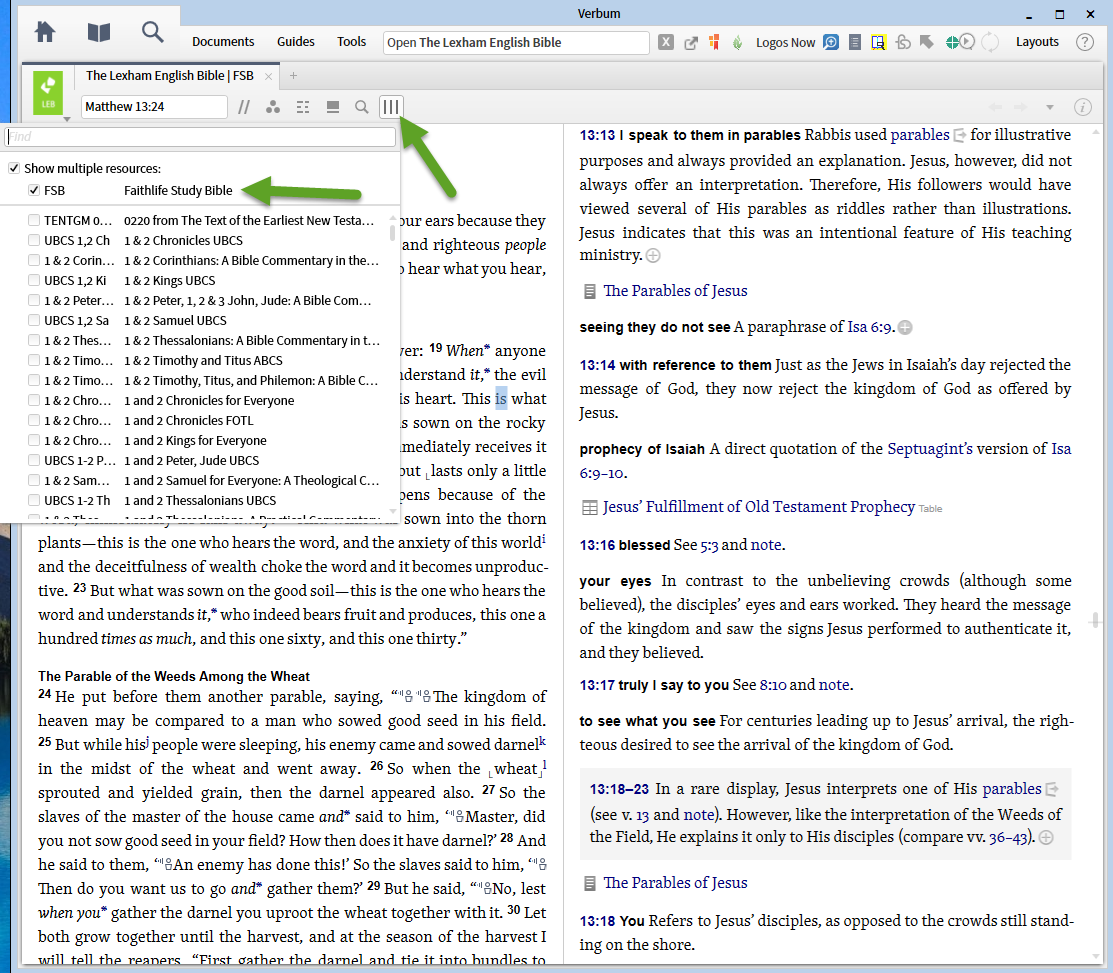Open history dropdown arrow near info icon

coord(1049,108)
